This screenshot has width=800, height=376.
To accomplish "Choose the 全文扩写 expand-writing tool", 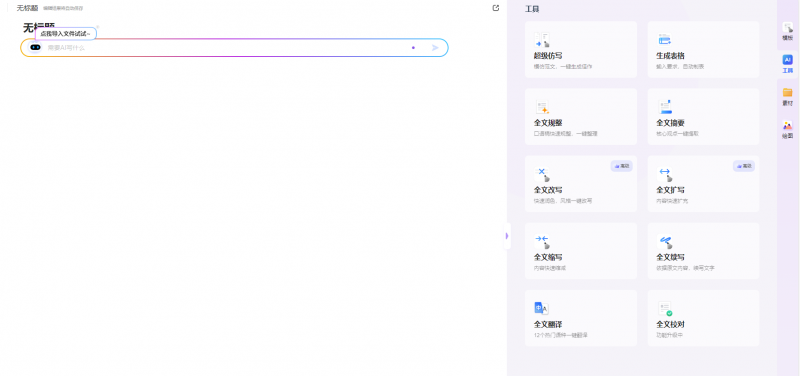I will coord(703,184).
